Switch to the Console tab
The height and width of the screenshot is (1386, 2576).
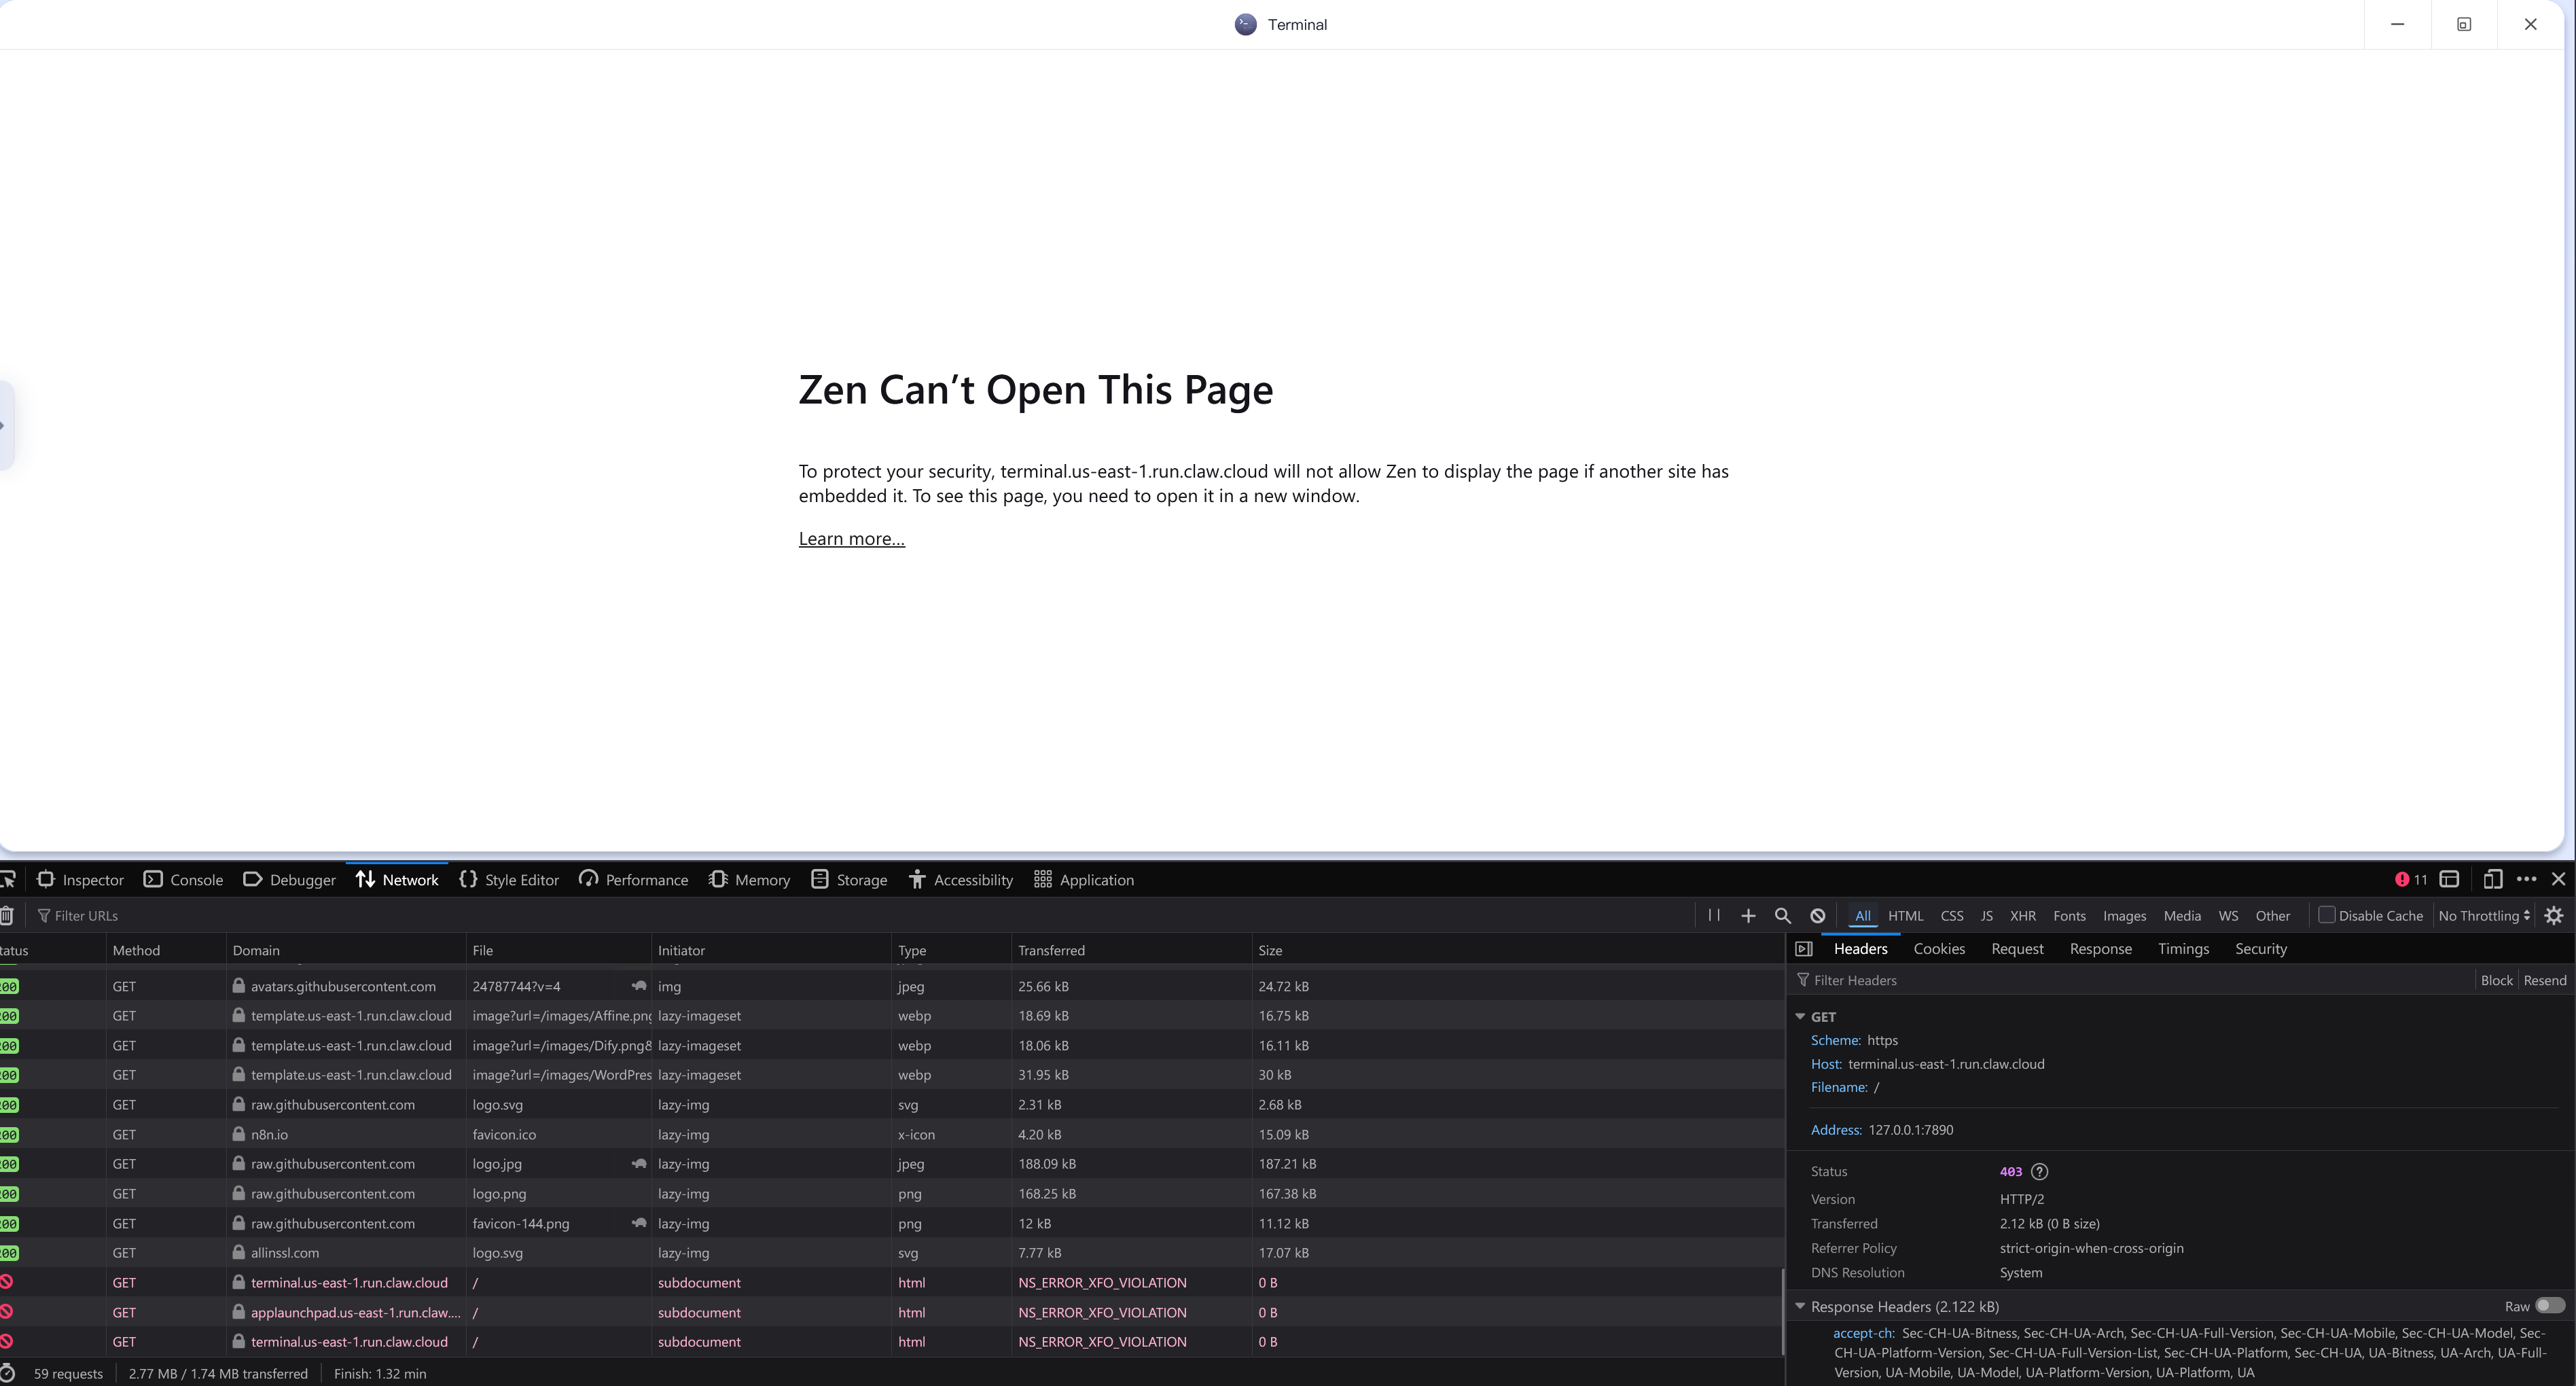184,879
